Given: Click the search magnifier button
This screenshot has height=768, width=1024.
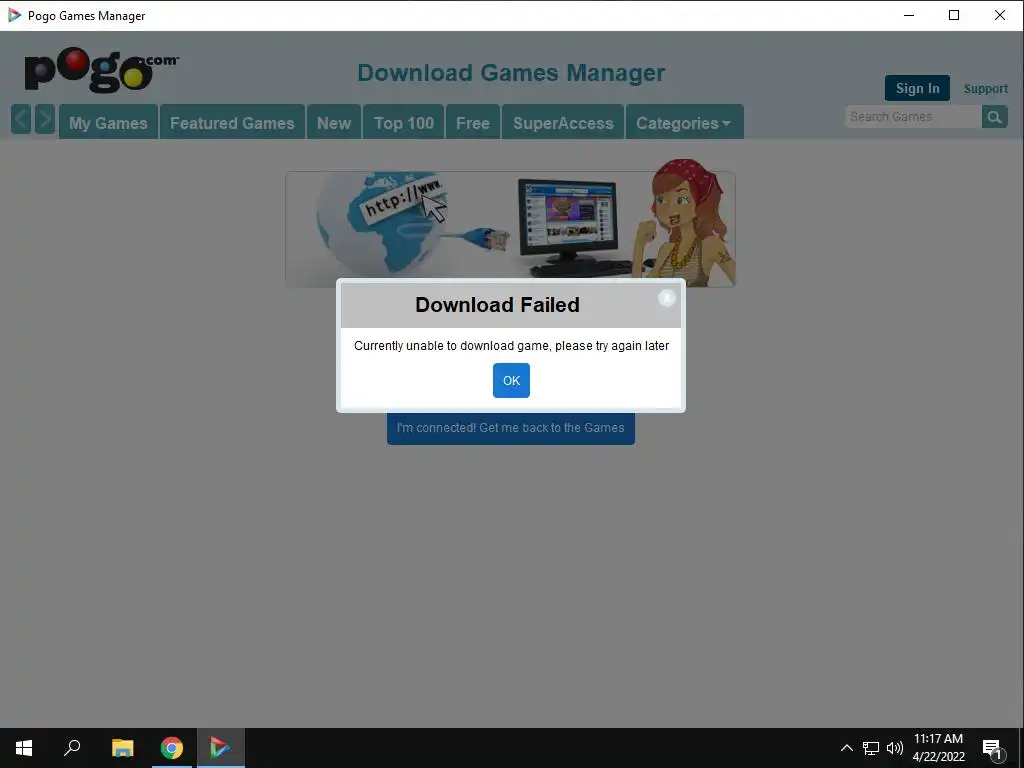Looking at the screenshot, I should pos(995,117).
